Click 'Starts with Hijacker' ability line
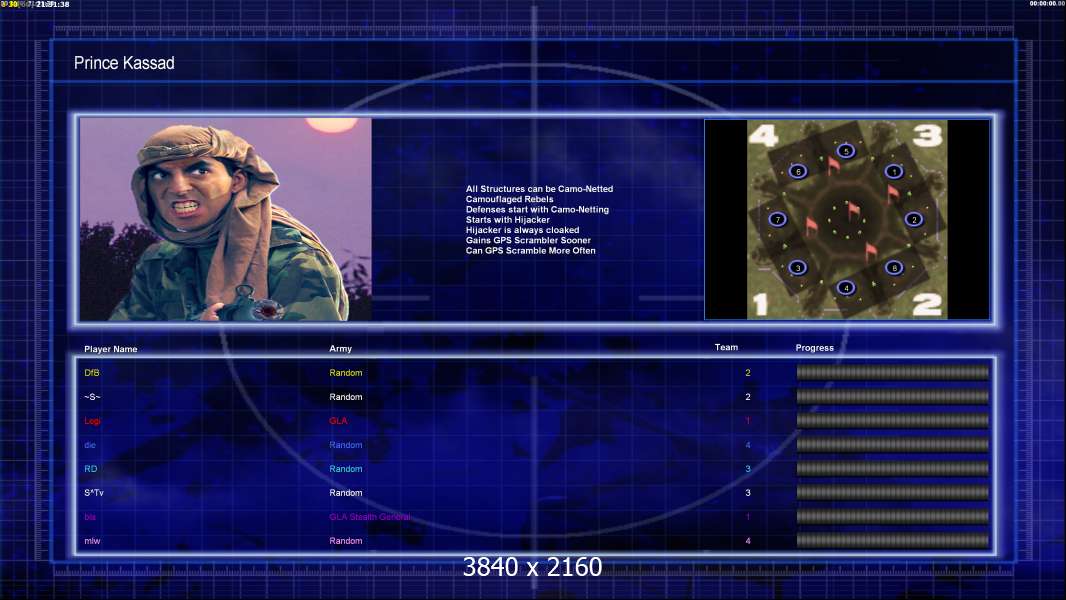The image size is (1066, 600). tap(508, 219)
